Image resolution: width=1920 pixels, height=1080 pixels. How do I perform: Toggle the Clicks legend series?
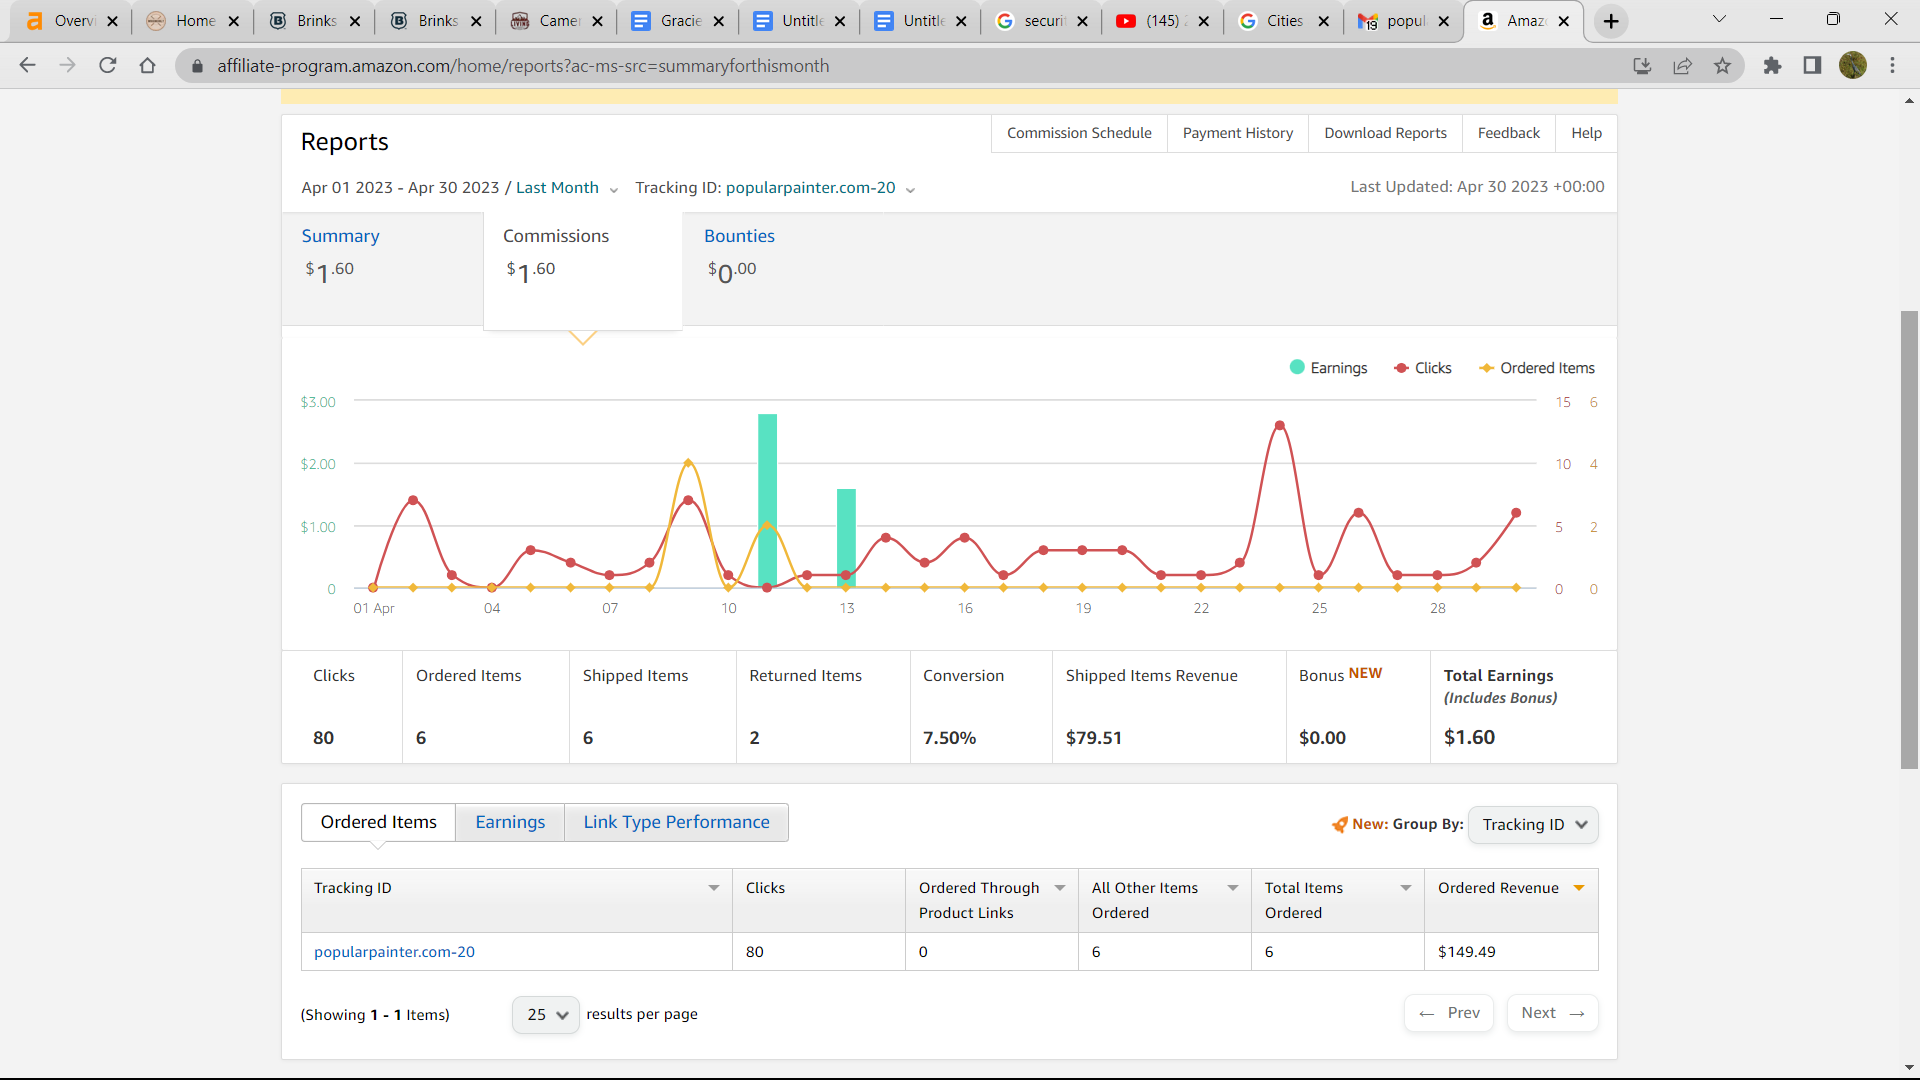[x=1422, y=368]
